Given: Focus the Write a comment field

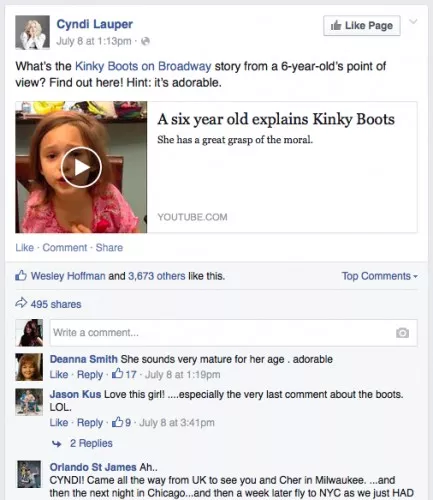Looking at the screenshot, I should tap(233, 333).
